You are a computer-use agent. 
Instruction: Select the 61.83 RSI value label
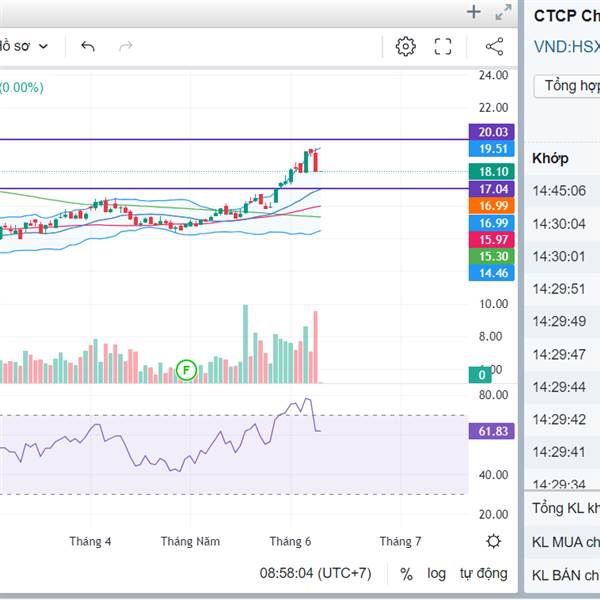[x=493, y=431]
